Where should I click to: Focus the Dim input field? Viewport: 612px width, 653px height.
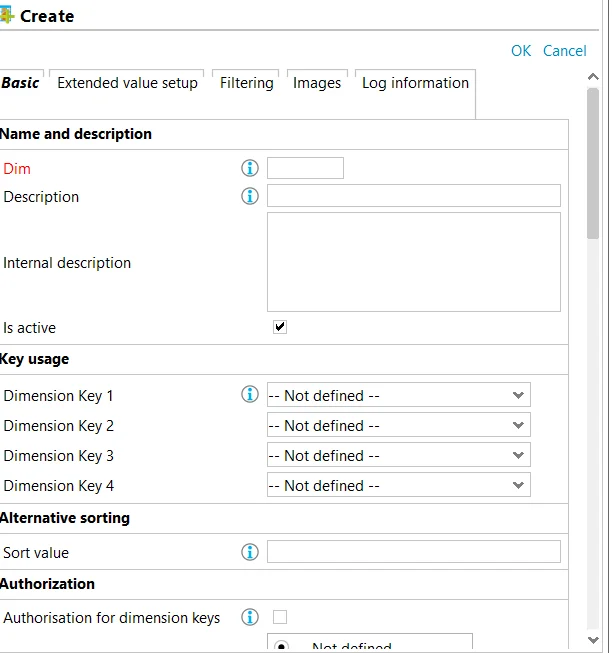pyautogui.click(x=305, y=168)
